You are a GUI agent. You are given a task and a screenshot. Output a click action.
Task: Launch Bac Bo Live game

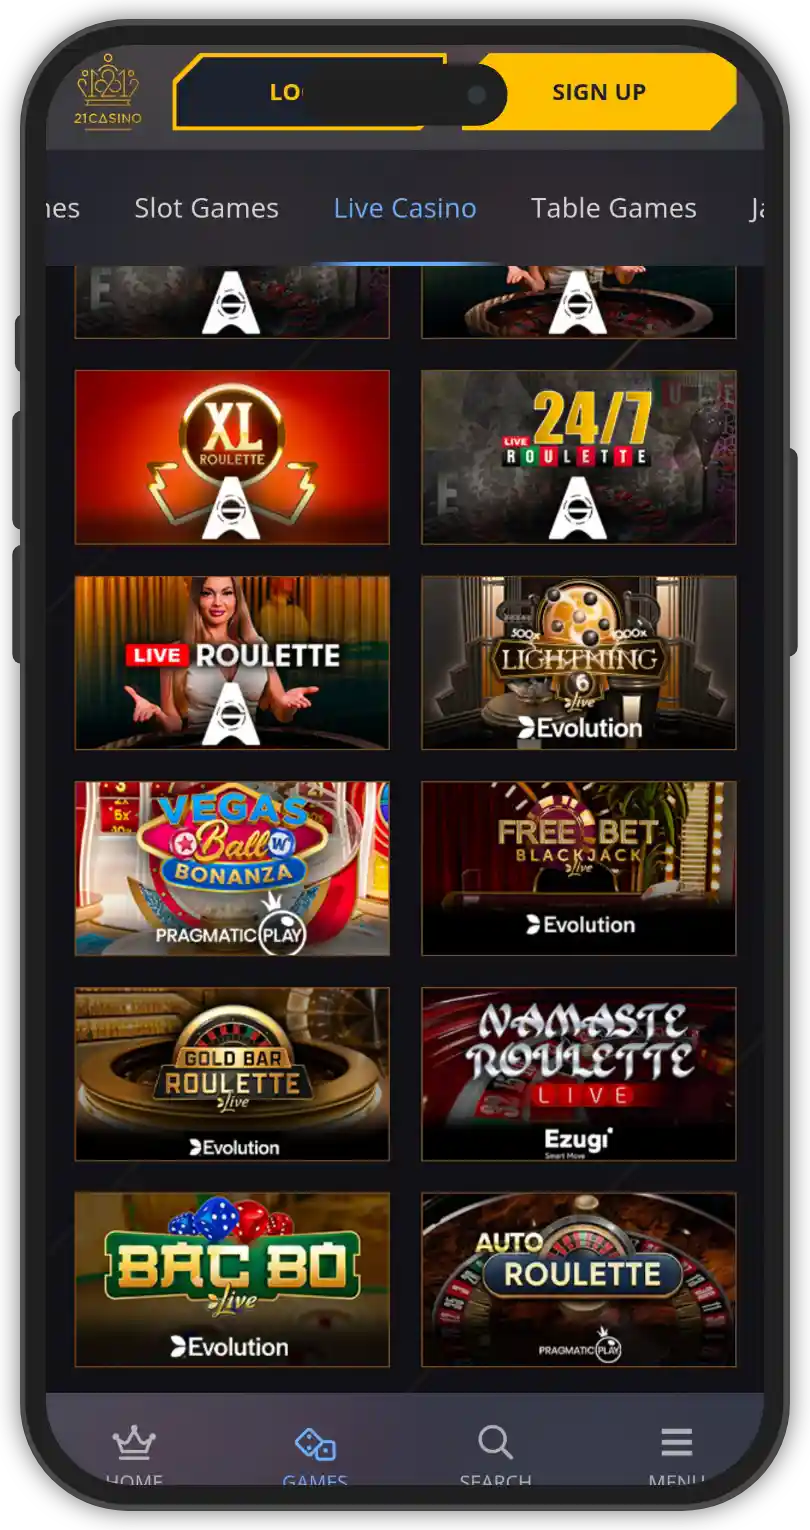point(232,1280)
